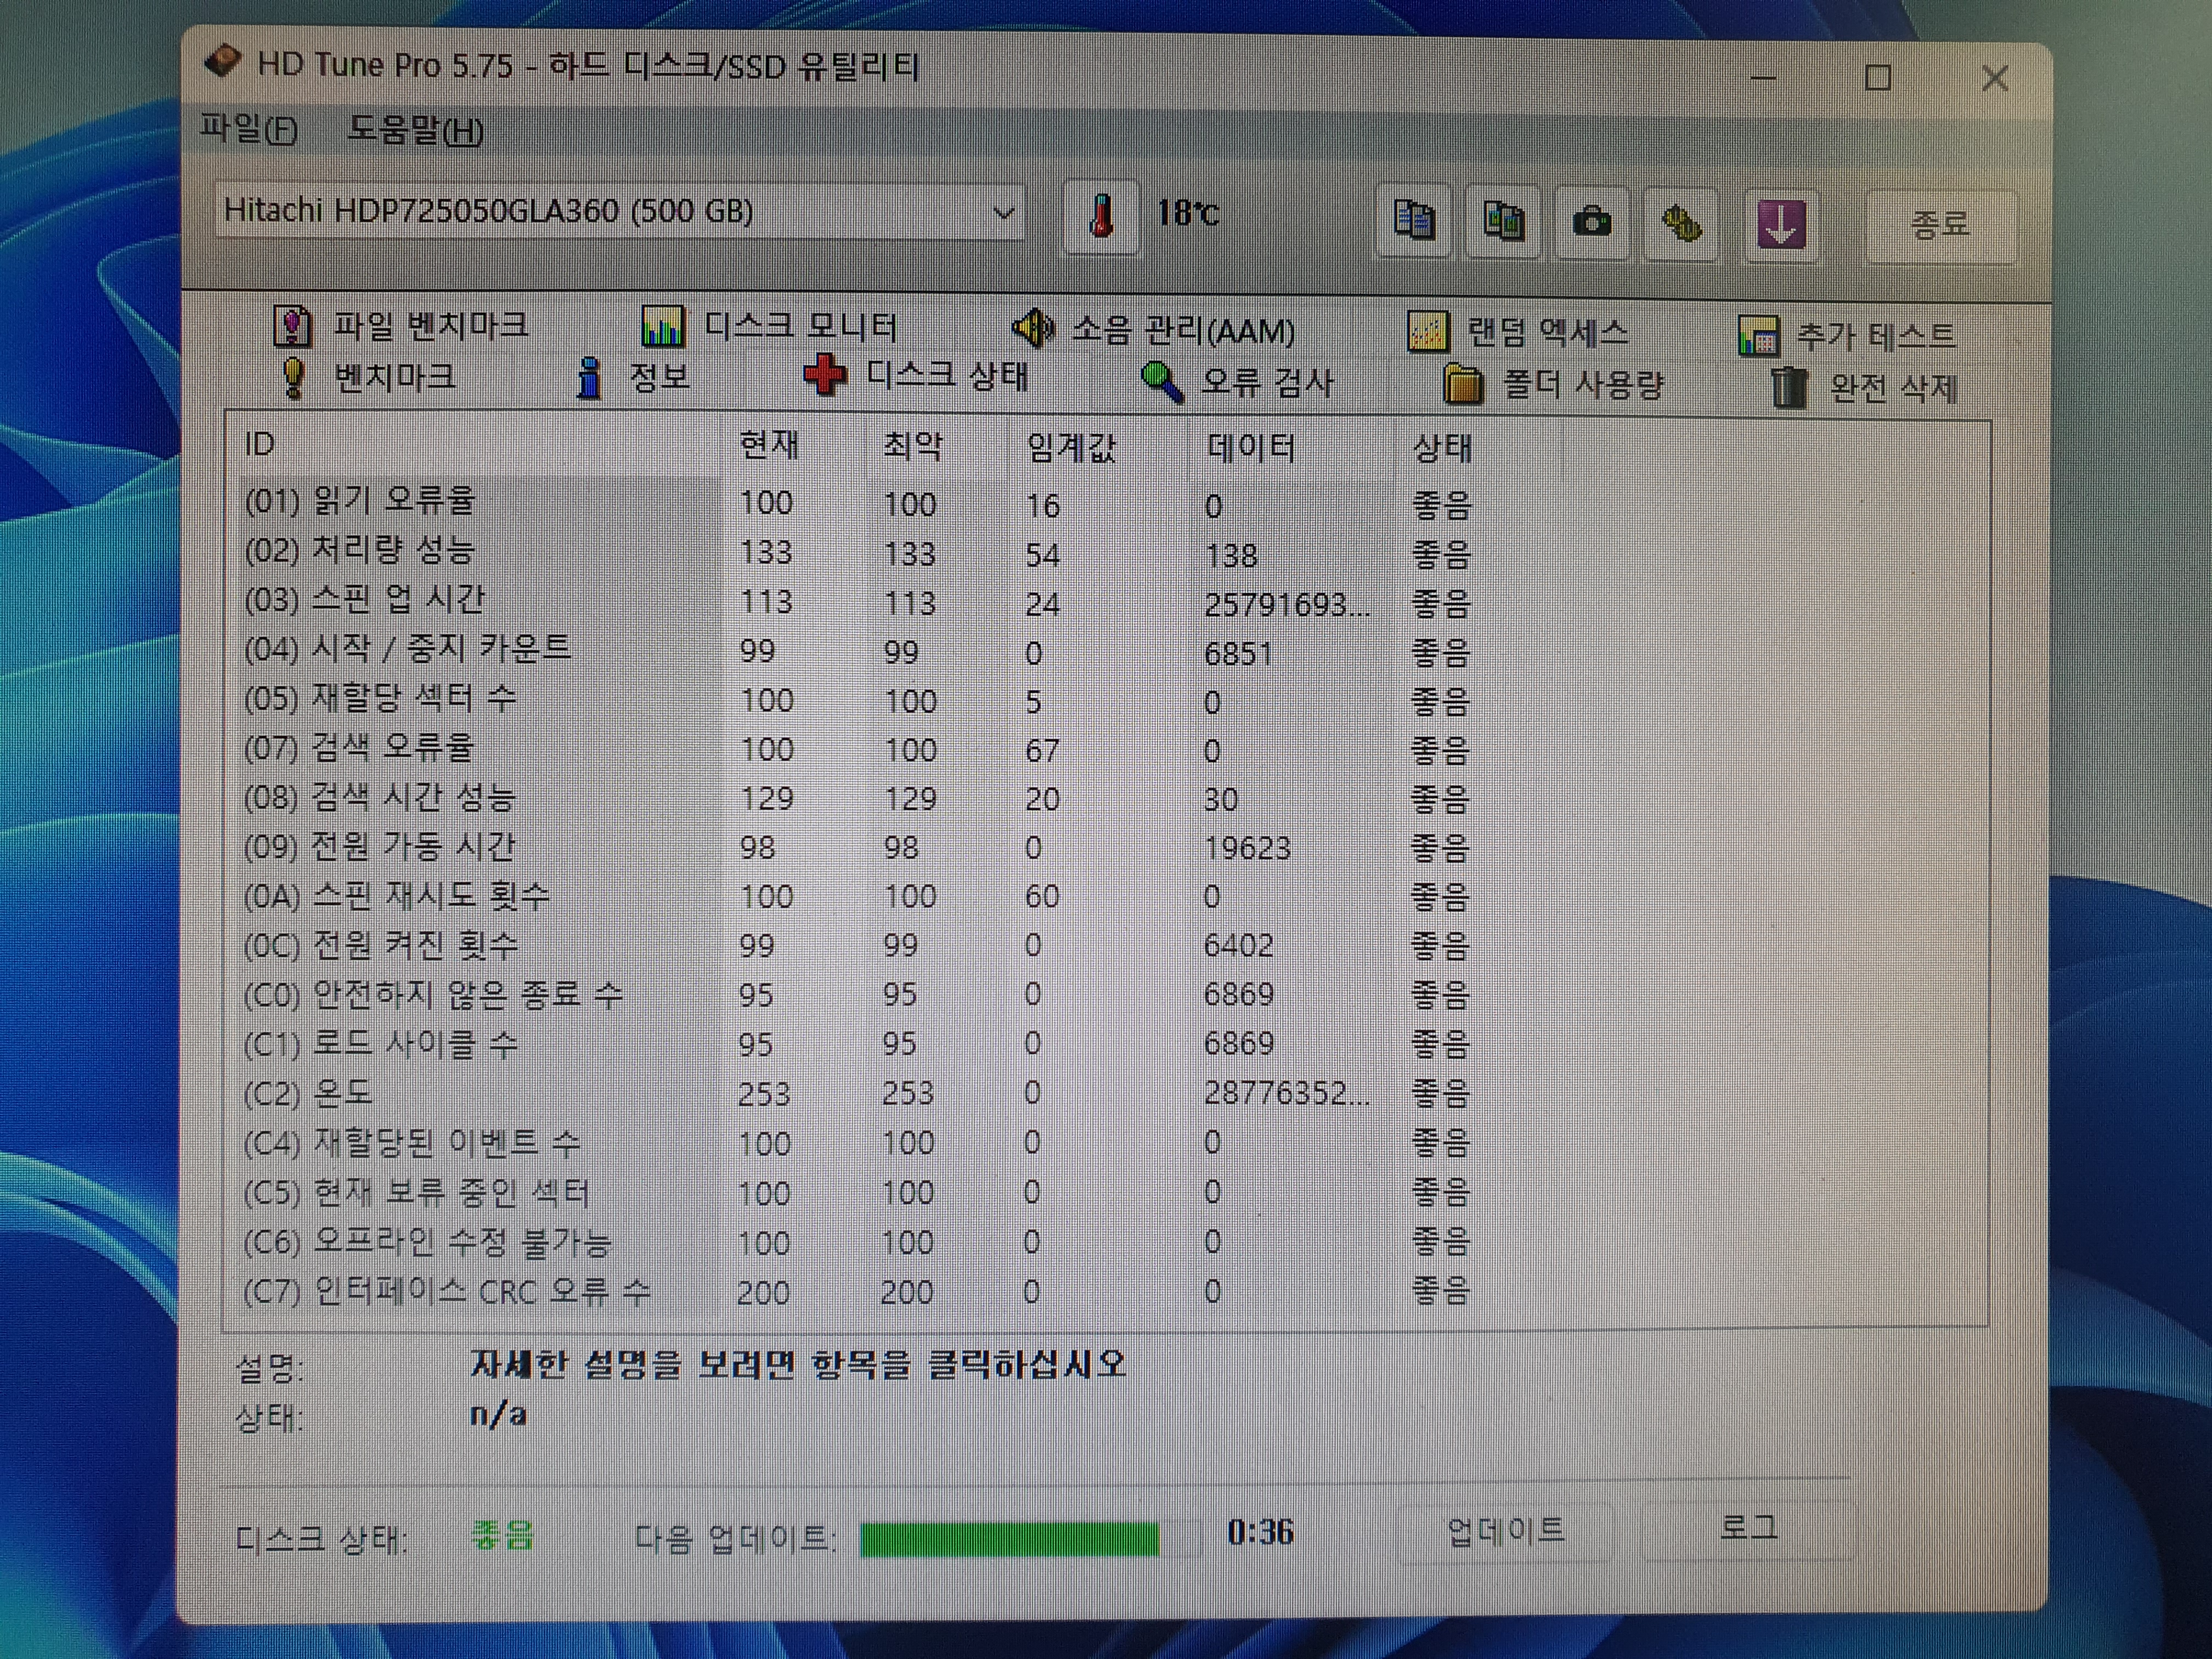Select the (C6) 오프라인 수정 불가능 row
2212x1659 pixels.
tap(858, 1241)
